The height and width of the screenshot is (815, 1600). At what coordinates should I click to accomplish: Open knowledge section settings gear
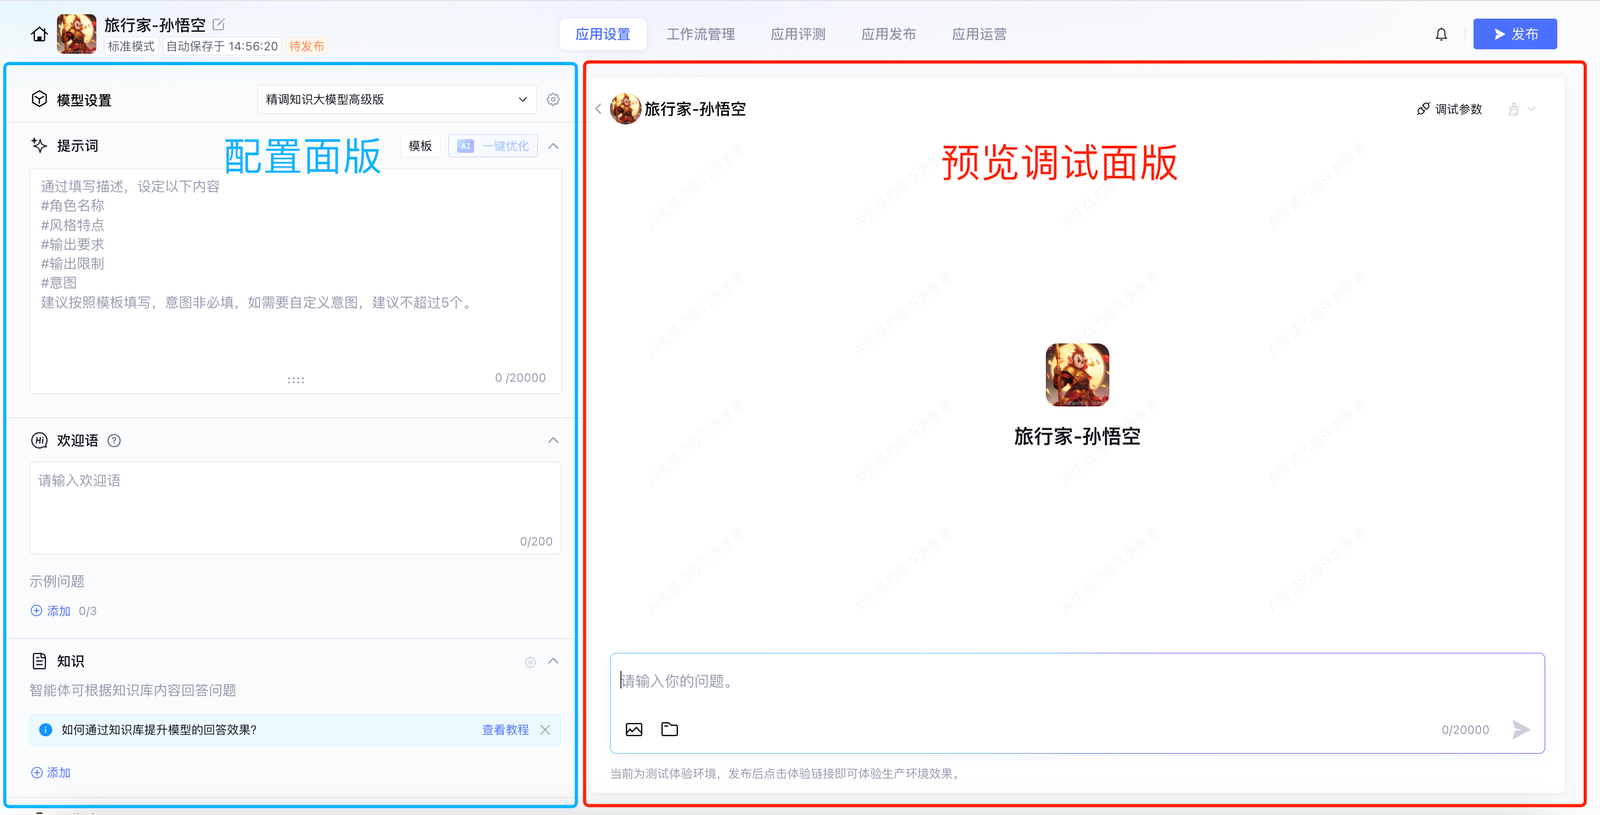[x=530, y=662]
